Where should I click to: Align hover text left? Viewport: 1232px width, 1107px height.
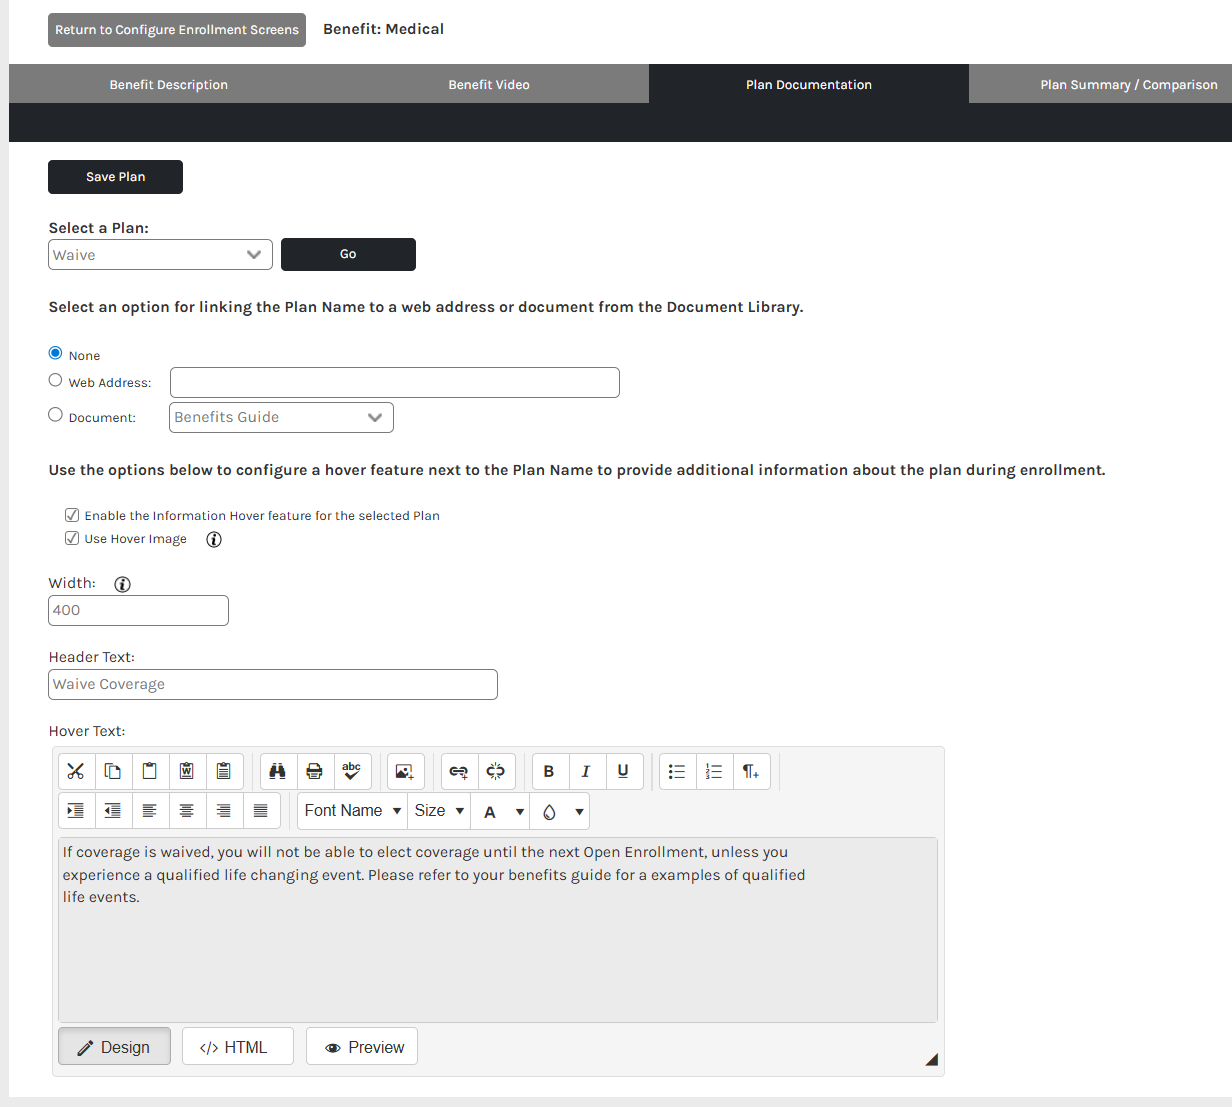pyautogui.click(x=150, y=811)
